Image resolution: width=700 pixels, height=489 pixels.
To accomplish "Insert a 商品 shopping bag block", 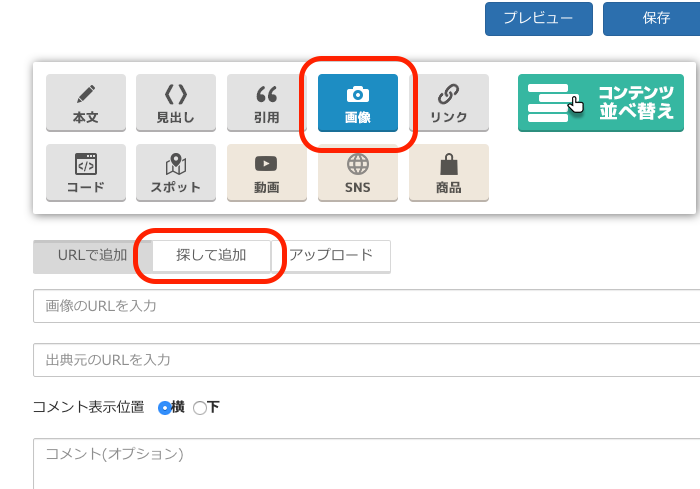I will coord(449,173).
